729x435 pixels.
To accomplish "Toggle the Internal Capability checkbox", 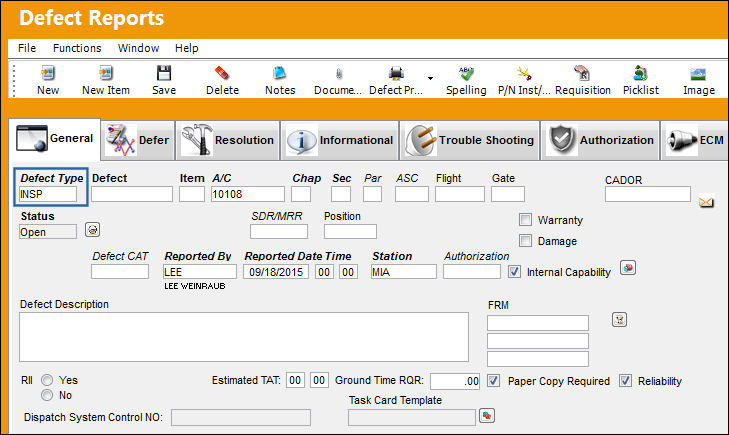I will click(514, 271).
